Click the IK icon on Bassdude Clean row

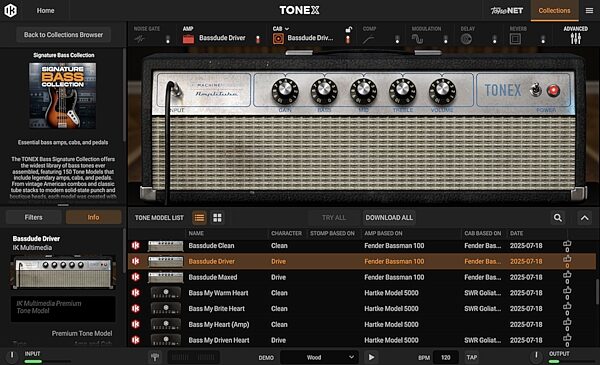click(135, 246)
